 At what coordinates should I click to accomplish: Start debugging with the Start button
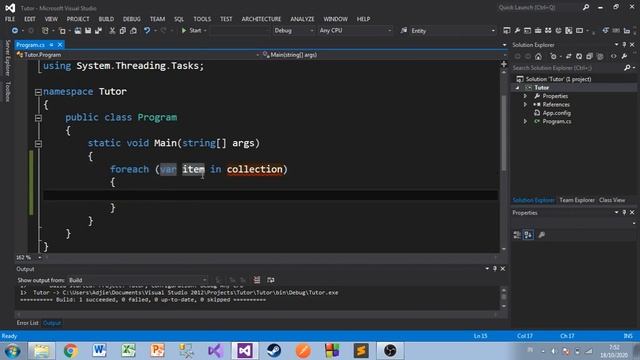(192, 31)
